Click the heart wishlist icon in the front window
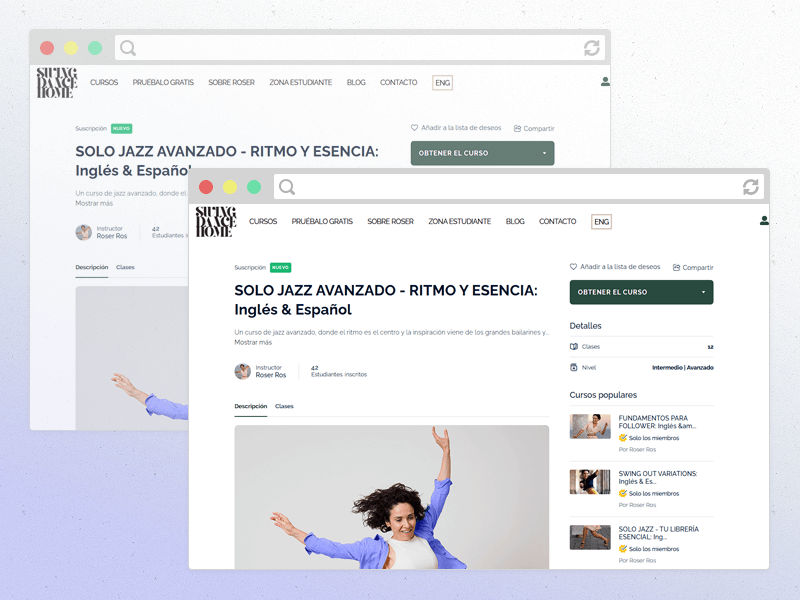This screenshot has height=600, width=800. pyautogui.click(x=574, y=267)
